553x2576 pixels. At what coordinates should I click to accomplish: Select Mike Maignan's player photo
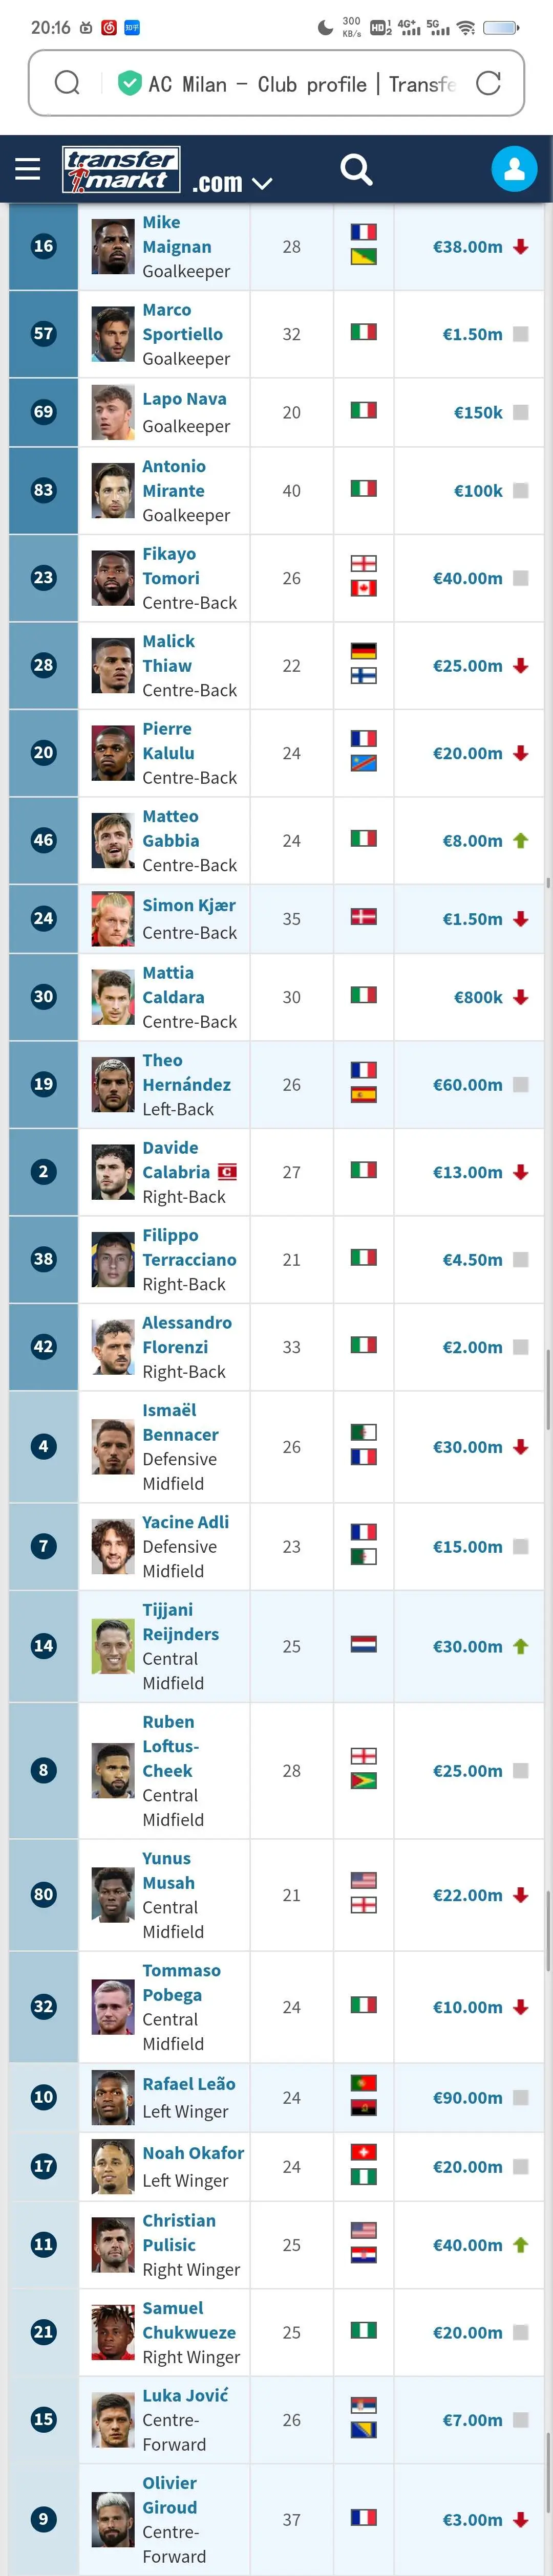click(x=113, y=247)
